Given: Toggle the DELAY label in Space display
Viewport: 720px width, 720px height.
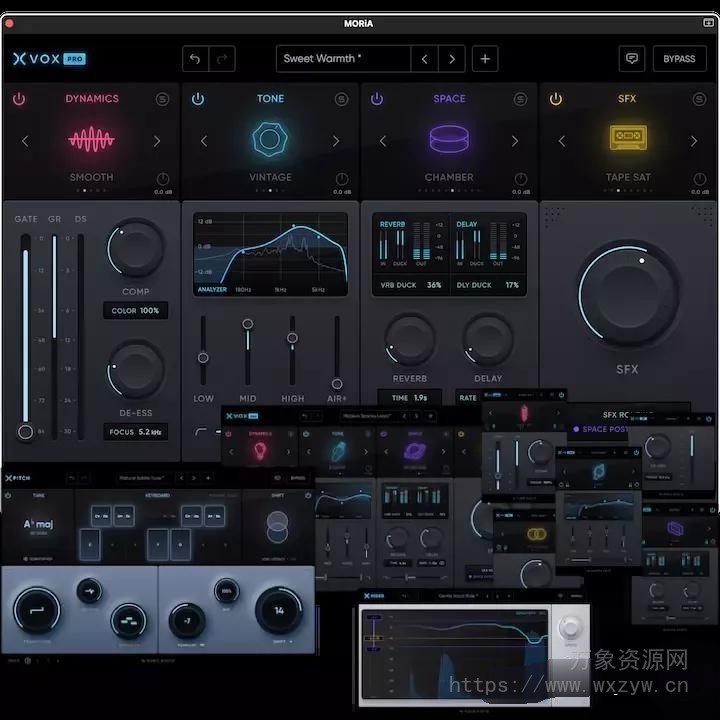Looking at the screenshot, I should click(467, 224).
